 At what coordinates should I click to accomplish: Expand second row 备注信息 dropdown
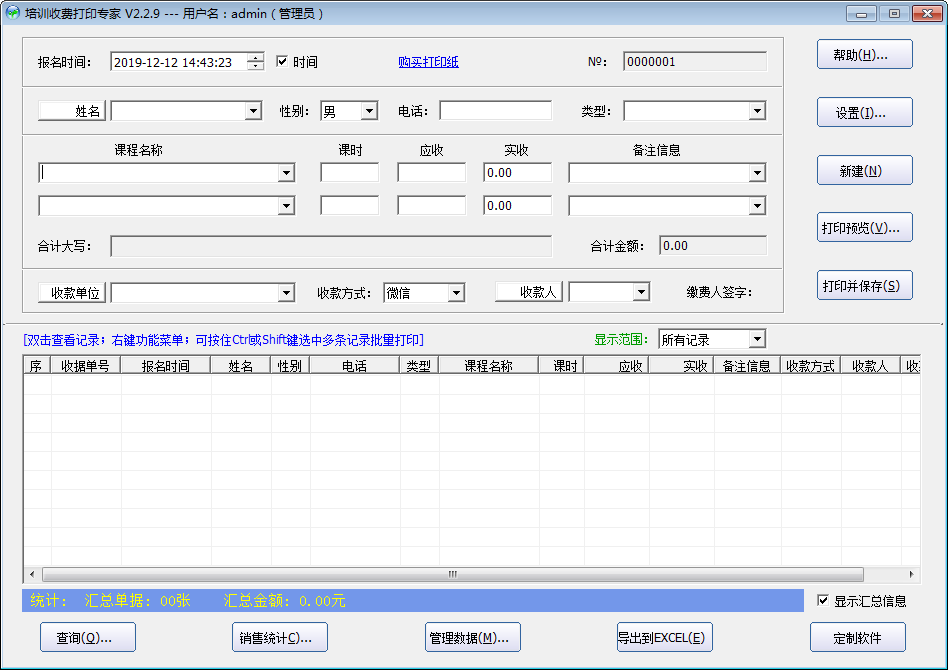click(757, 206)
